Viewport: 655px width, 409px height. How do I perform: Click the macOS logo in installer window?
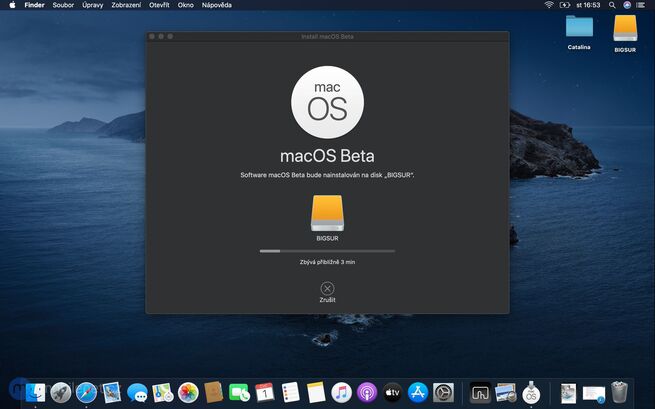click(x=327, y=102)
